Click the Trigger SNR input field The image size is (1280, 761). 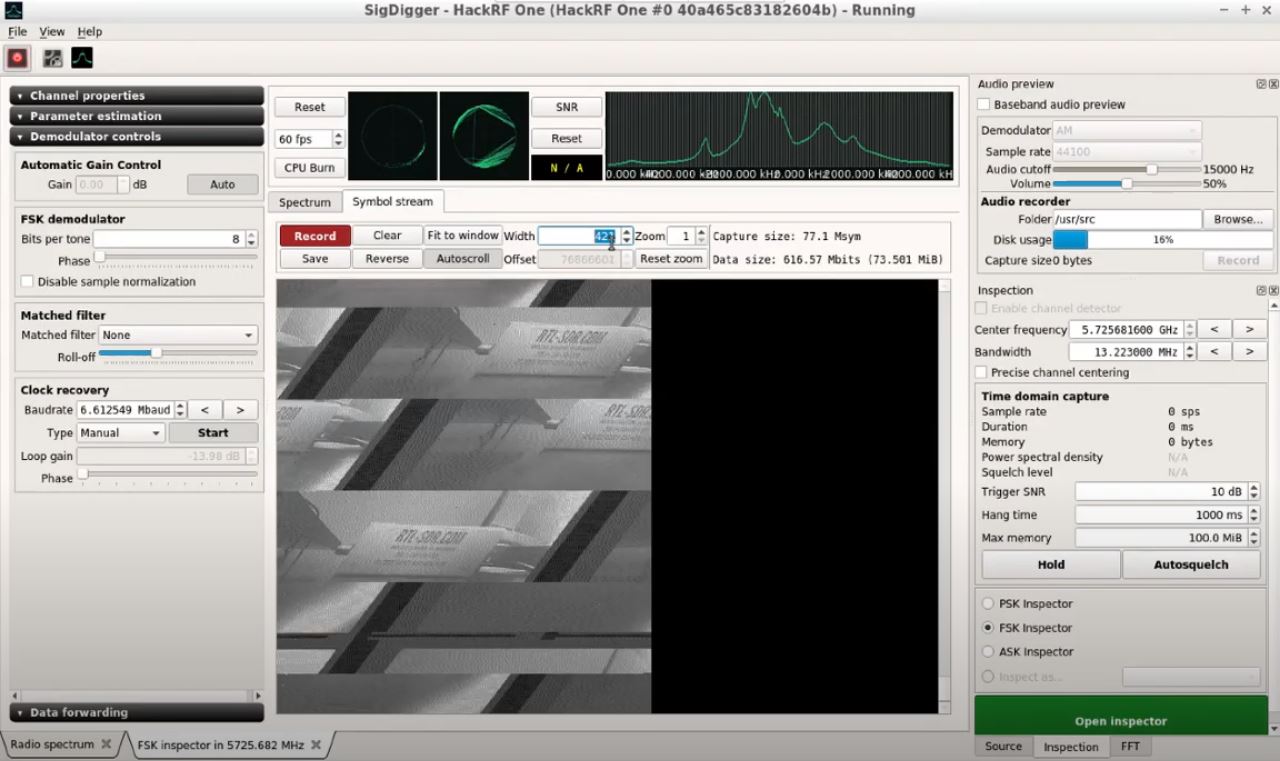pyautogui.click(x=1160, y=492)
